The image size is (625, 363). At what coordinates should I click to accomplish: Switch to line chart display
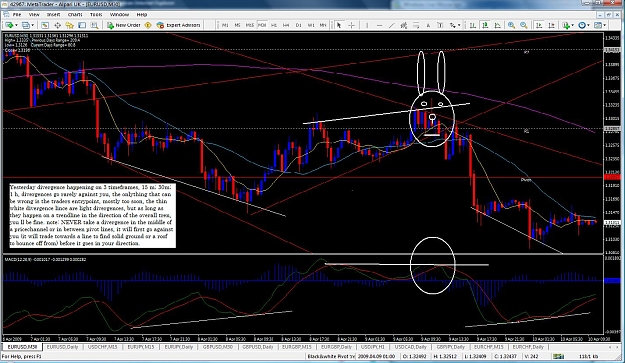tap(497, 25)
